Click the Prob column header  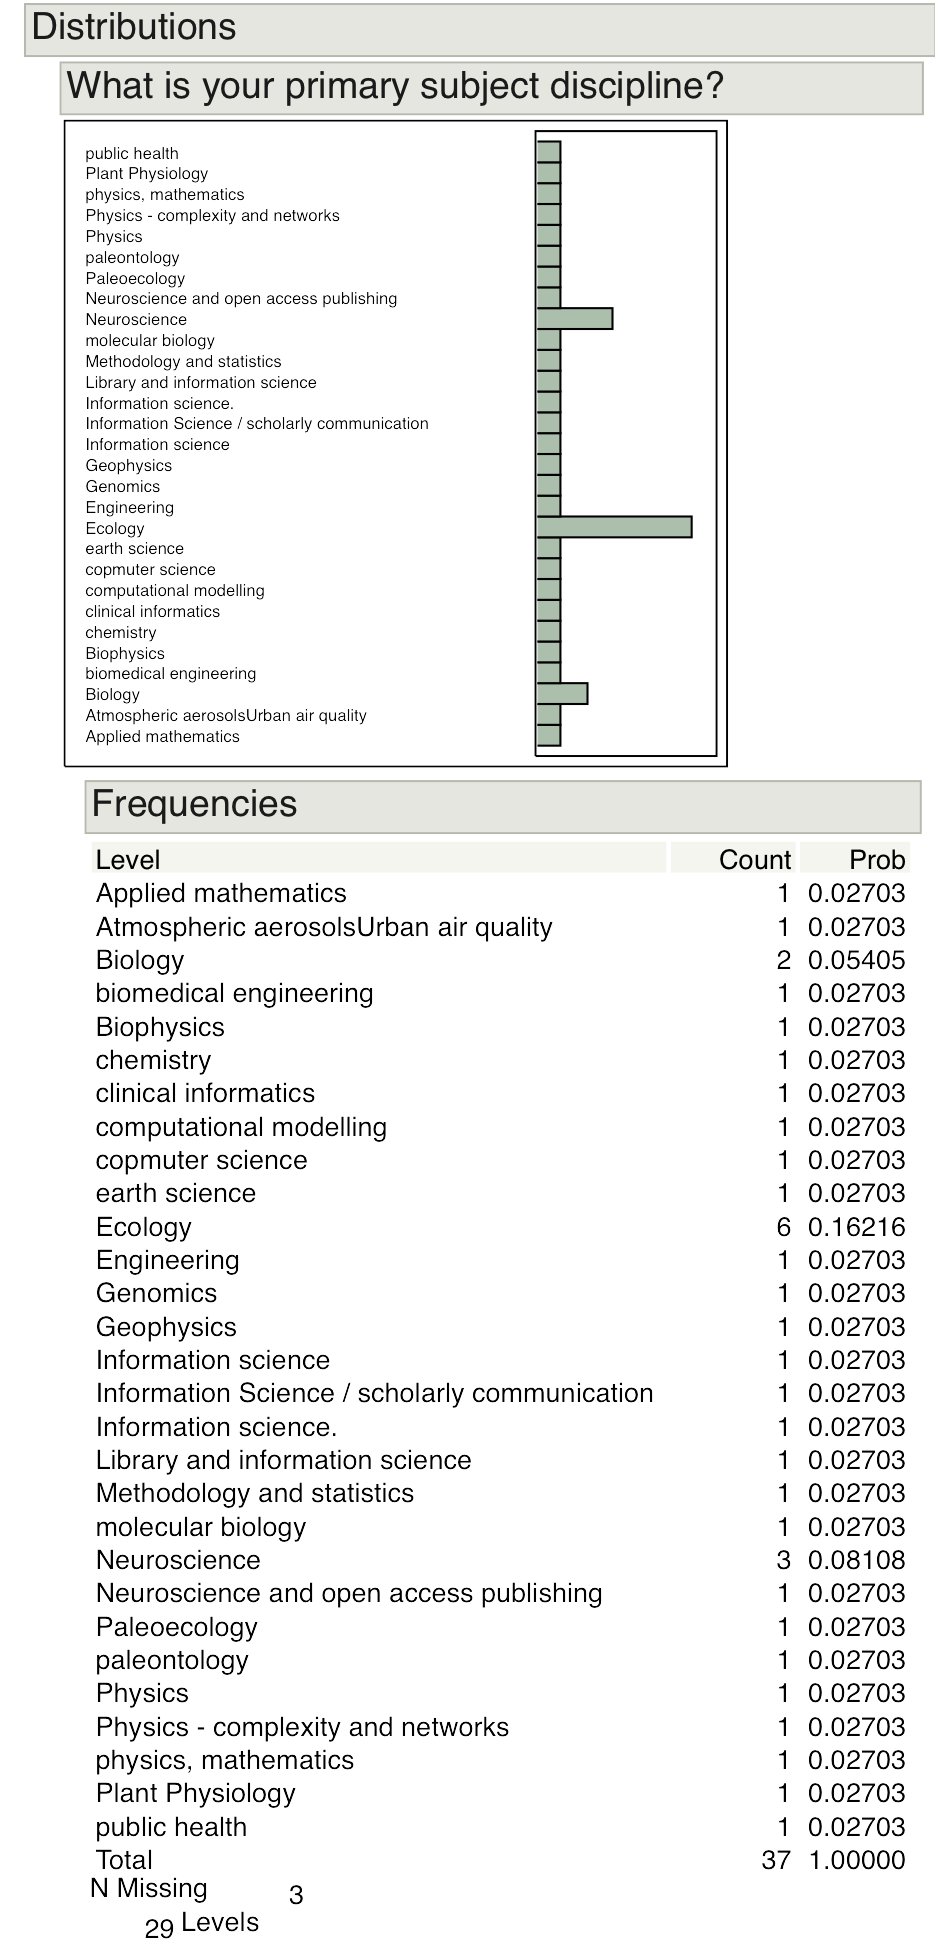coord(876,860)
